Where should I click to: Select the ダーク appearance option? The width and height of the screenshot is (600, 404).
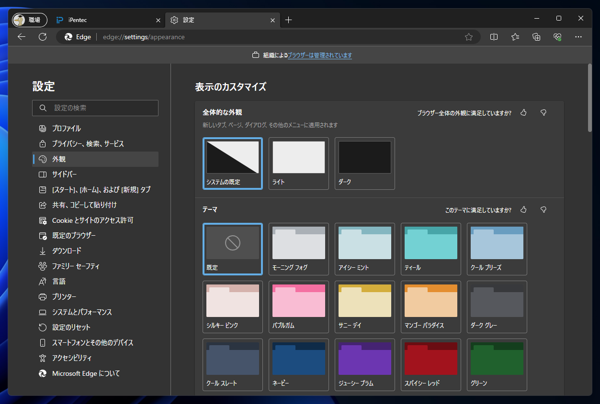point(364,163)
